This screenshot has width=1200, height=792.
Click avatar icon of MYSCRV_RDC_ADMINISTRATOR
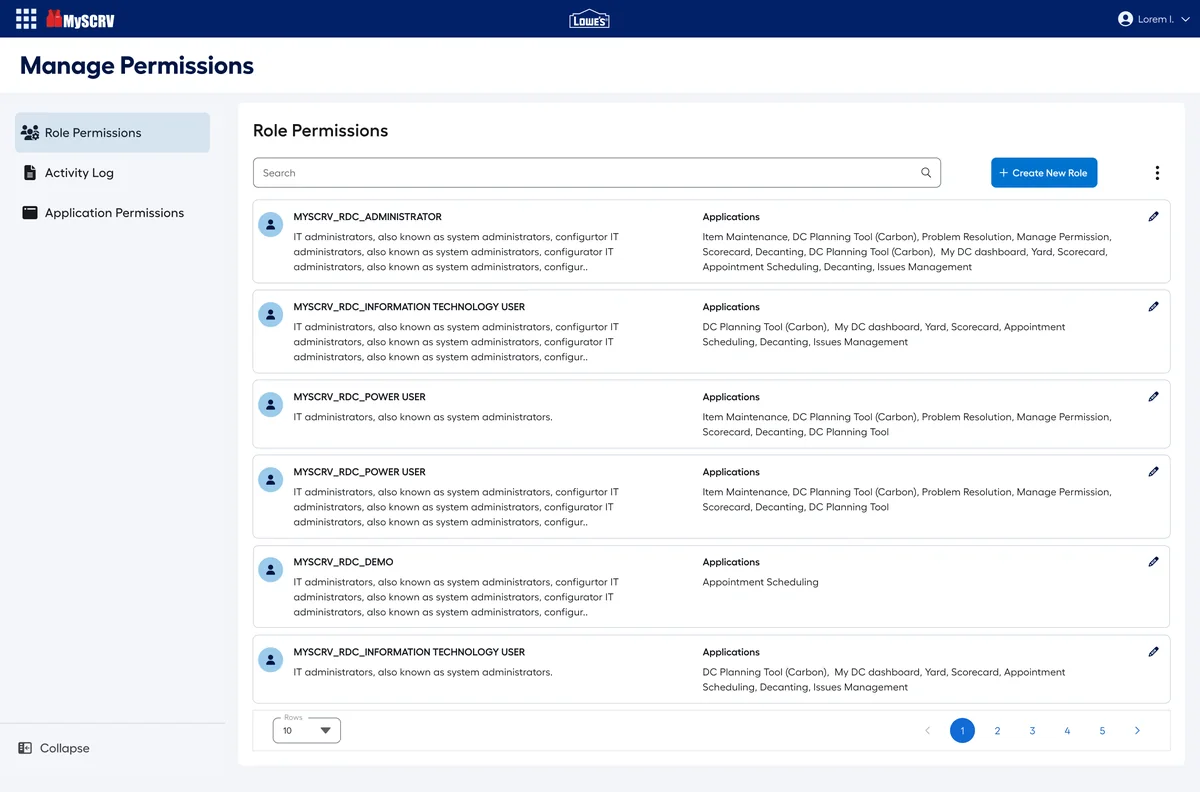(x=270, y=224)
